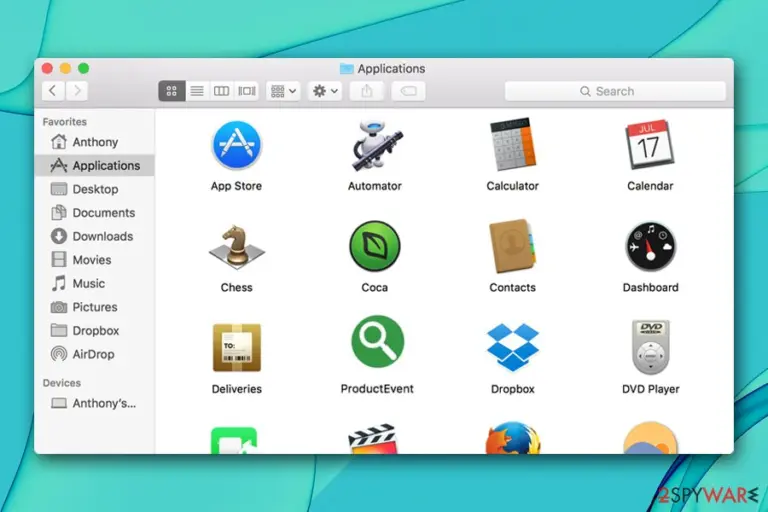Click the Chess knight icon
The width and height of the screenshot is (768, 512).
pyautogui.click(x=237, y=247)
